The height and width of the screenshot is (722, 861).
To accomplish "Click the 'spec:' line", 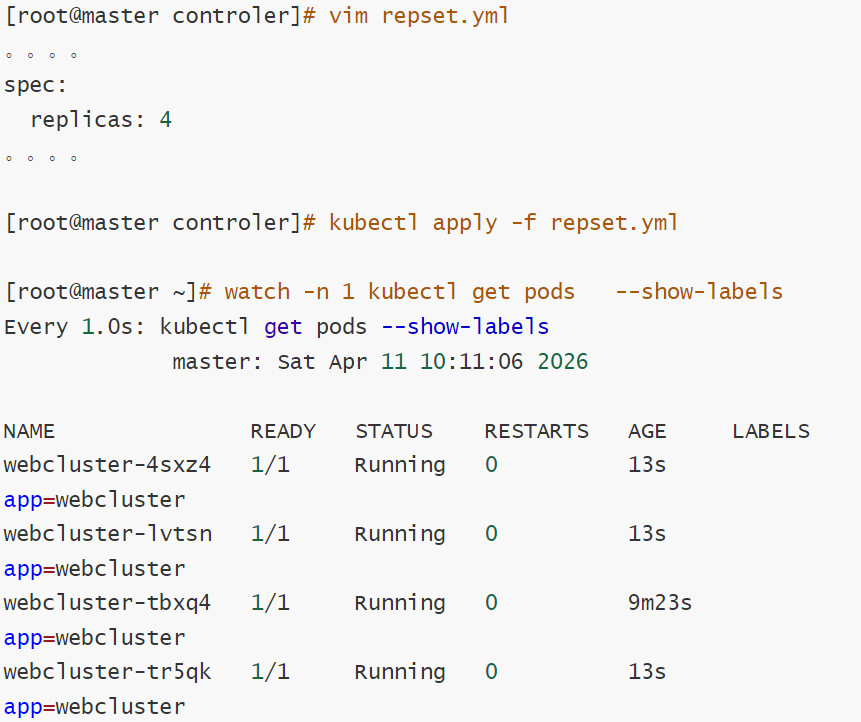I will 36,86.
